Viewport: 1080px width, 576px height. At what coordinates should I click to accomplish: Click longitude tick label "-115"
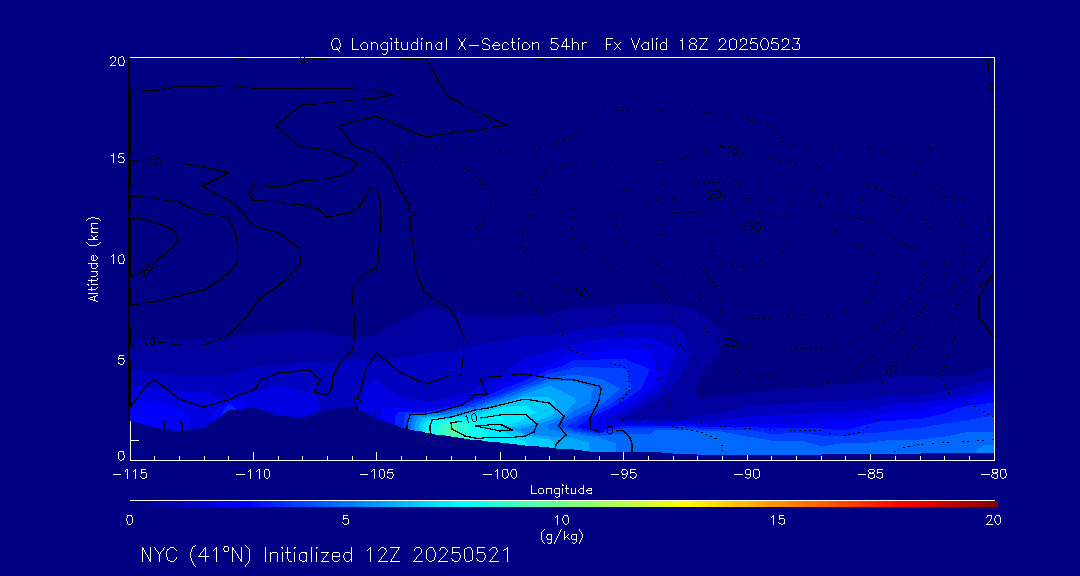pos(130,475)
